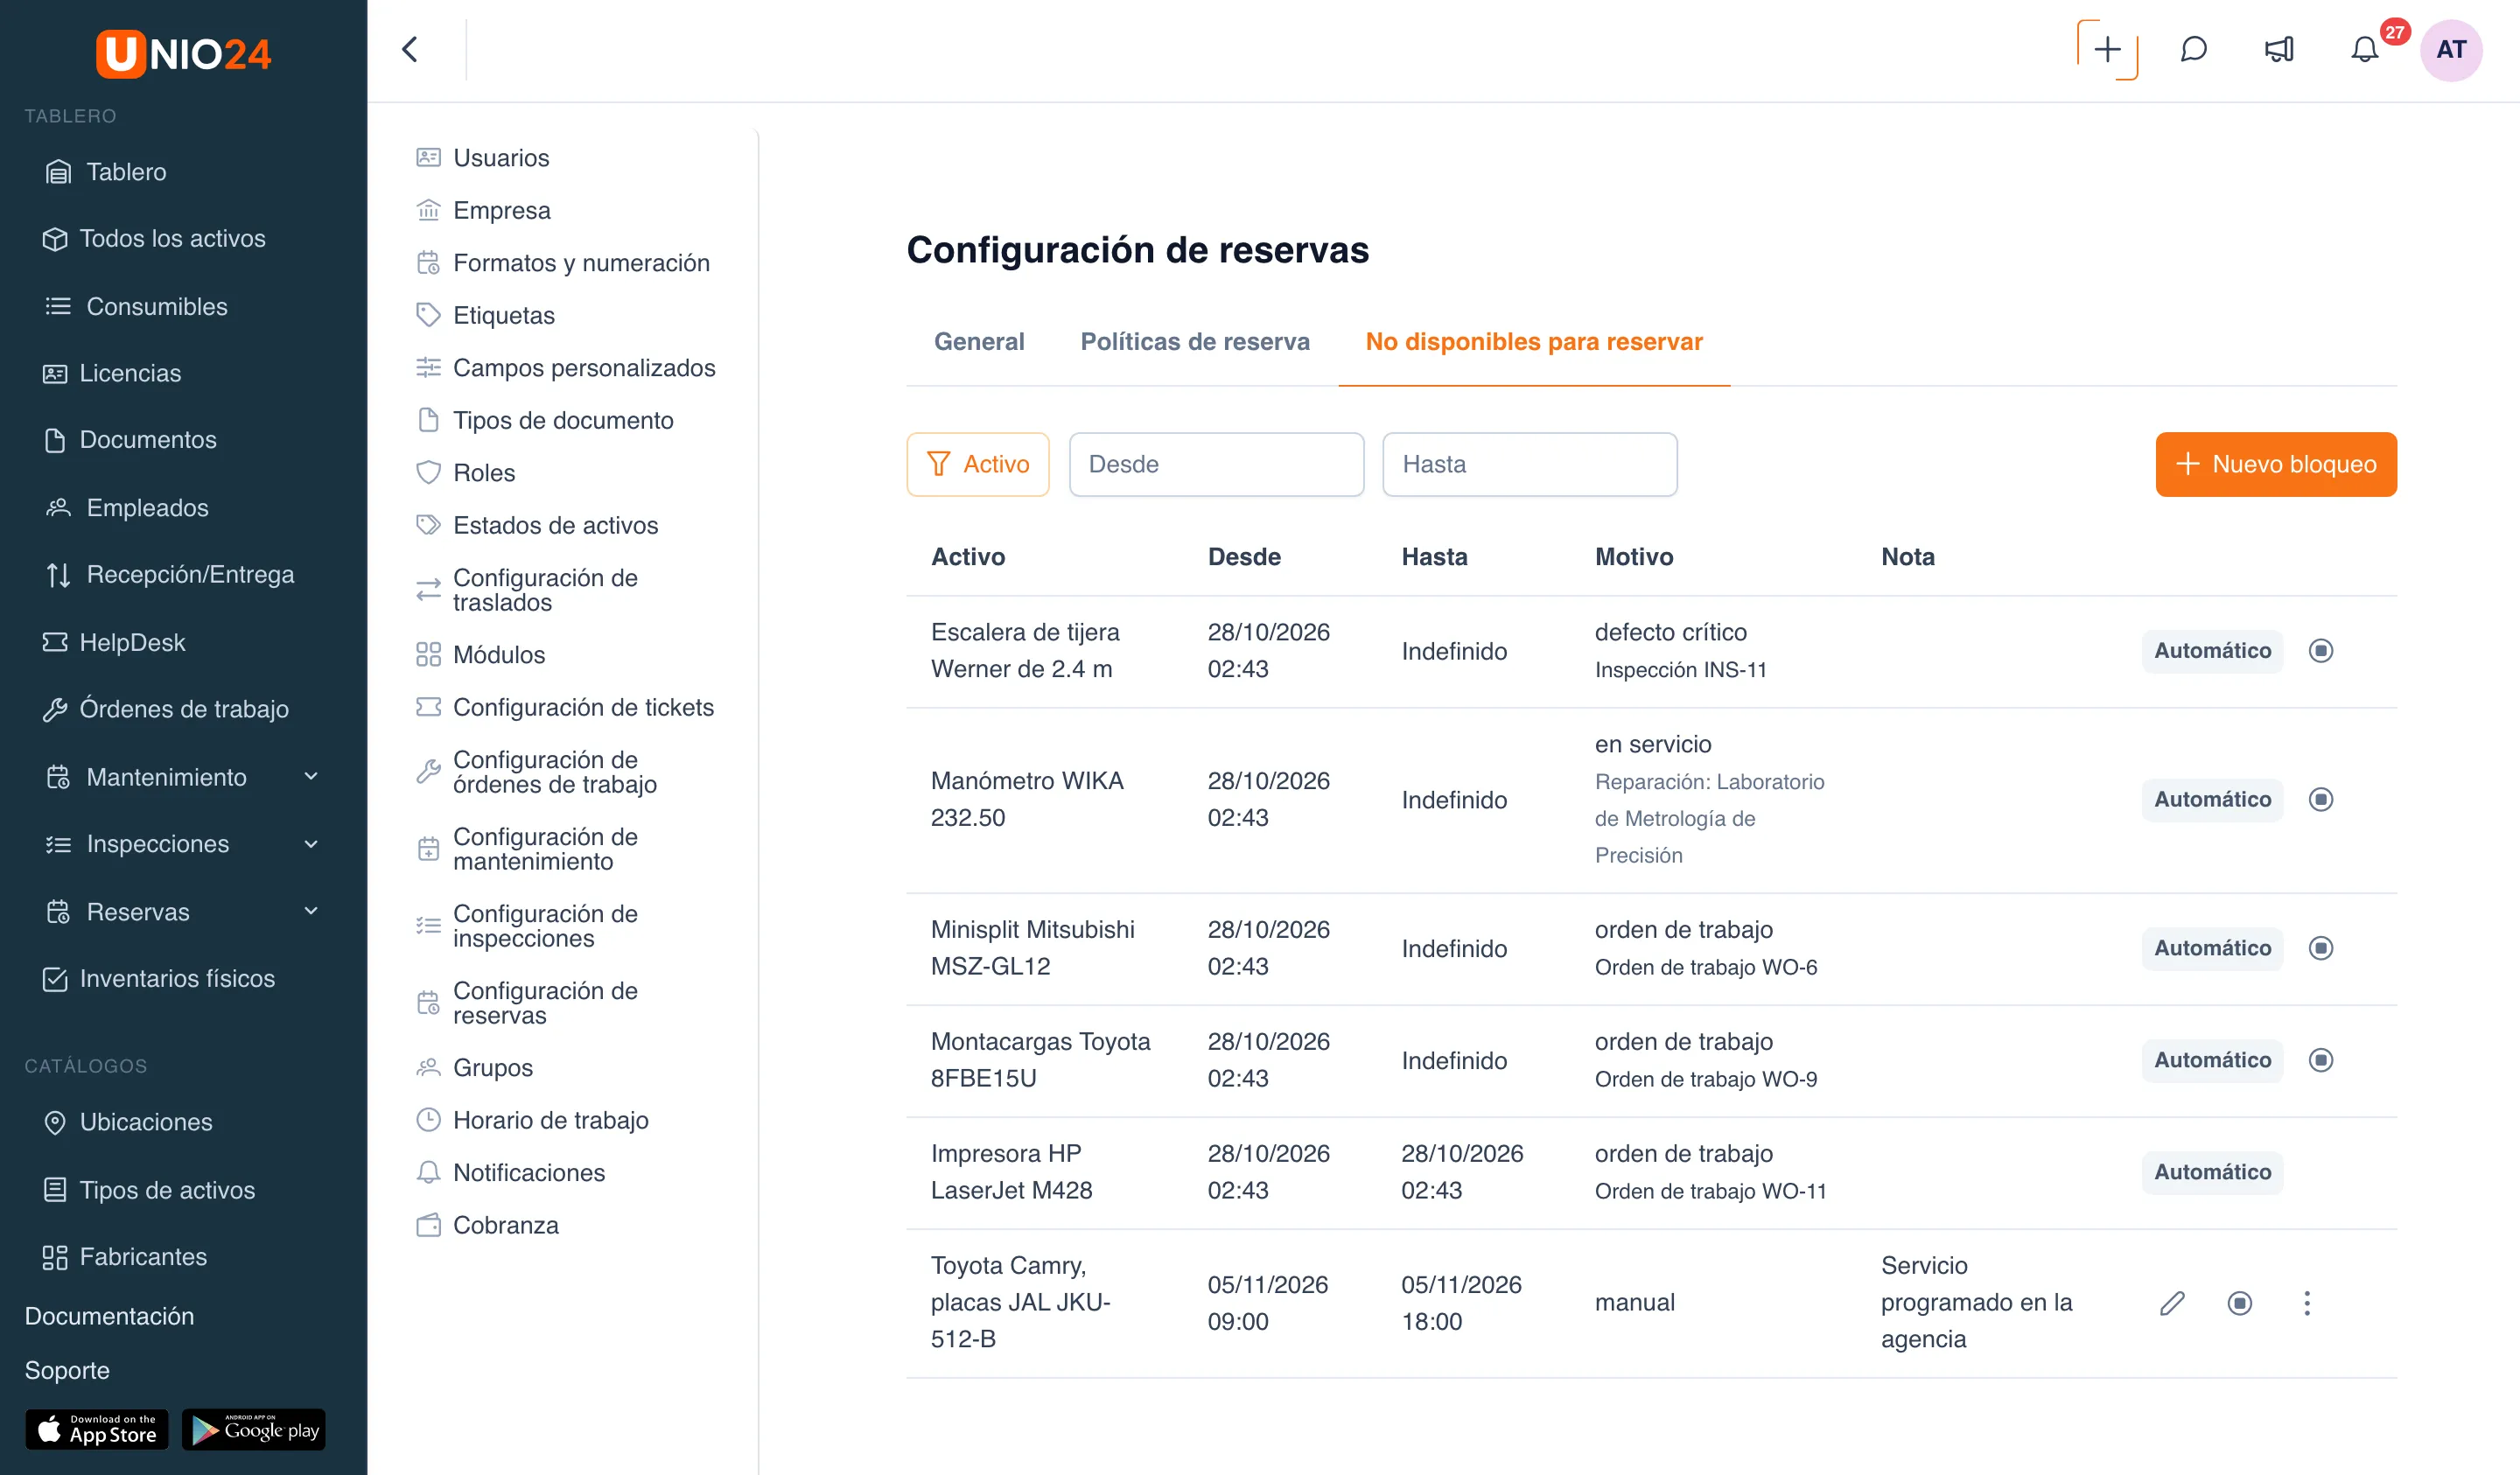This screenshot has height=1475, width=2520.
Task: Switch to Políticas de reserva tab
Action: [1195, 342]
